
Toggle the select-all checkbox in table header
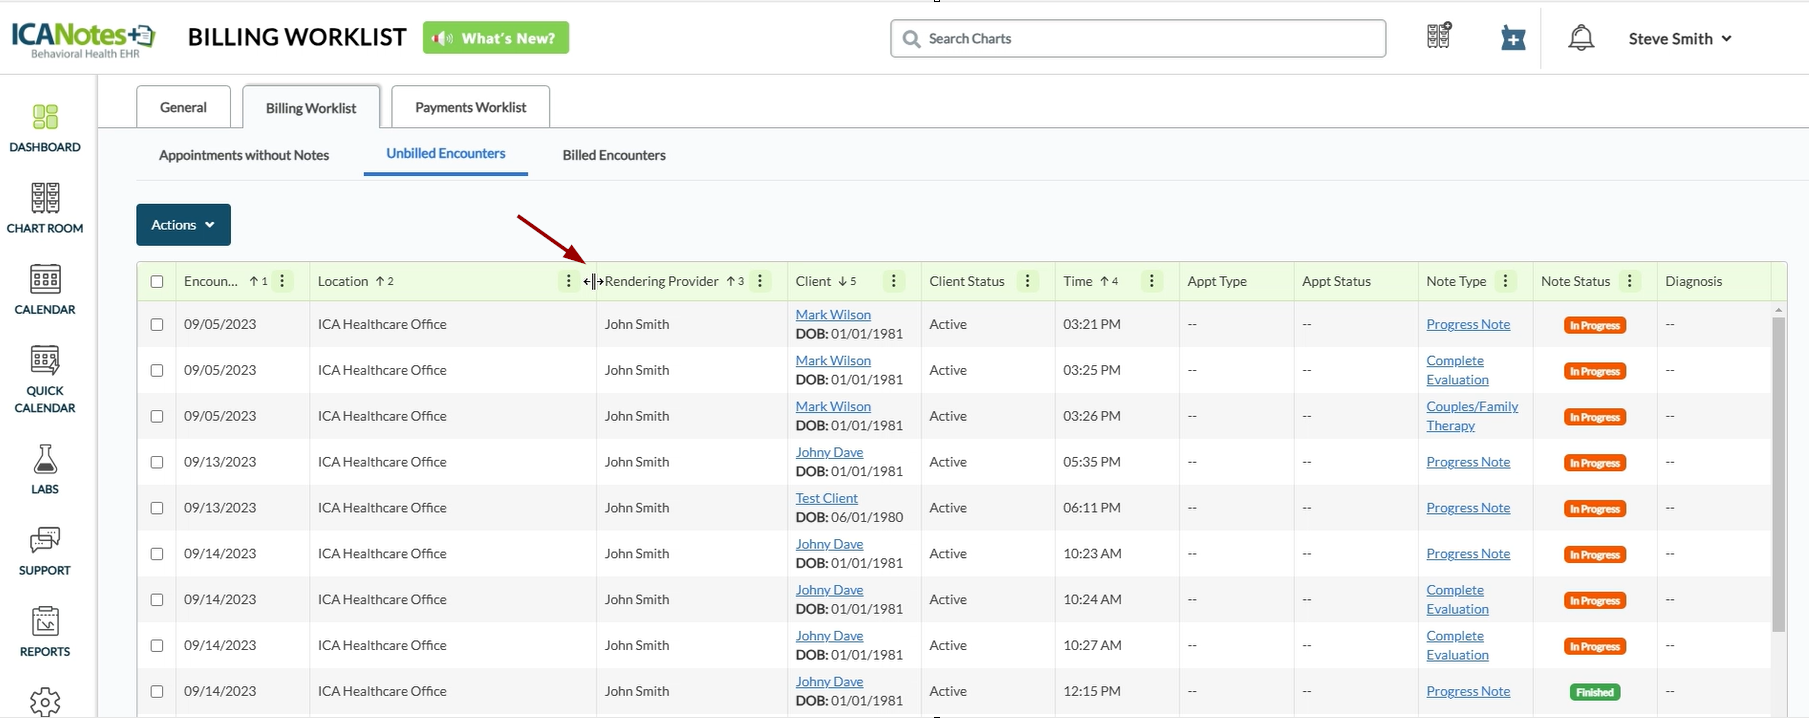click(157, 282)
